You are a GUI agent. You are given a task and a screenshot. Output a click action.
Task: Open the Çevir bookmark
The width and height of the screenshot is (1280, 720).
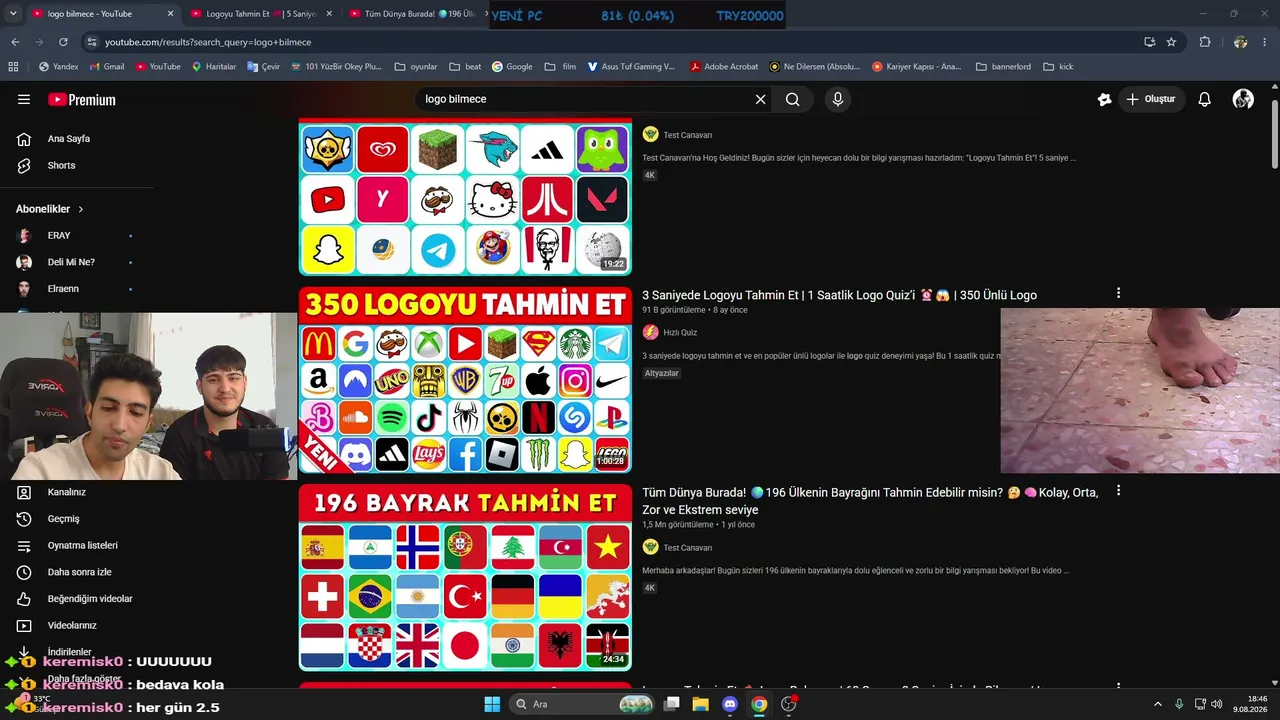(264, 67)
